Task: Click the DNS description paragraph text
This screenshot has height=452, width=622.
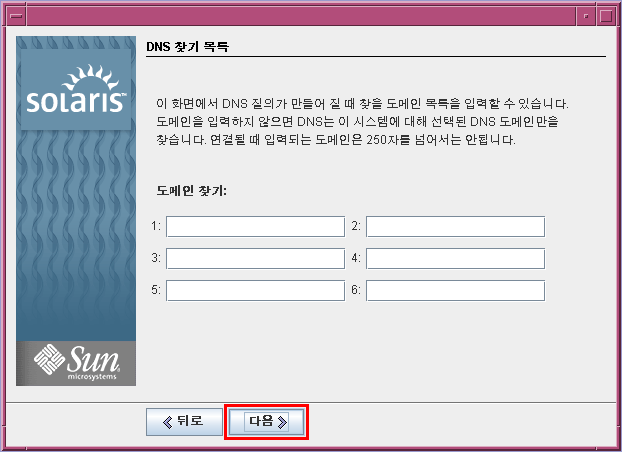Action: (362, 122)
